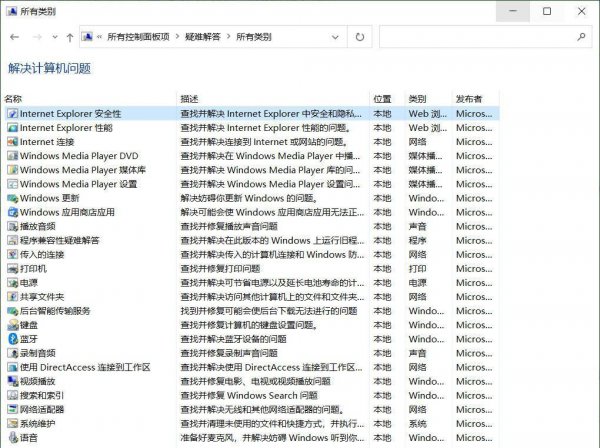Go up one level with up arrow
Screen dimensions: 600x448
tap(70, 37)
